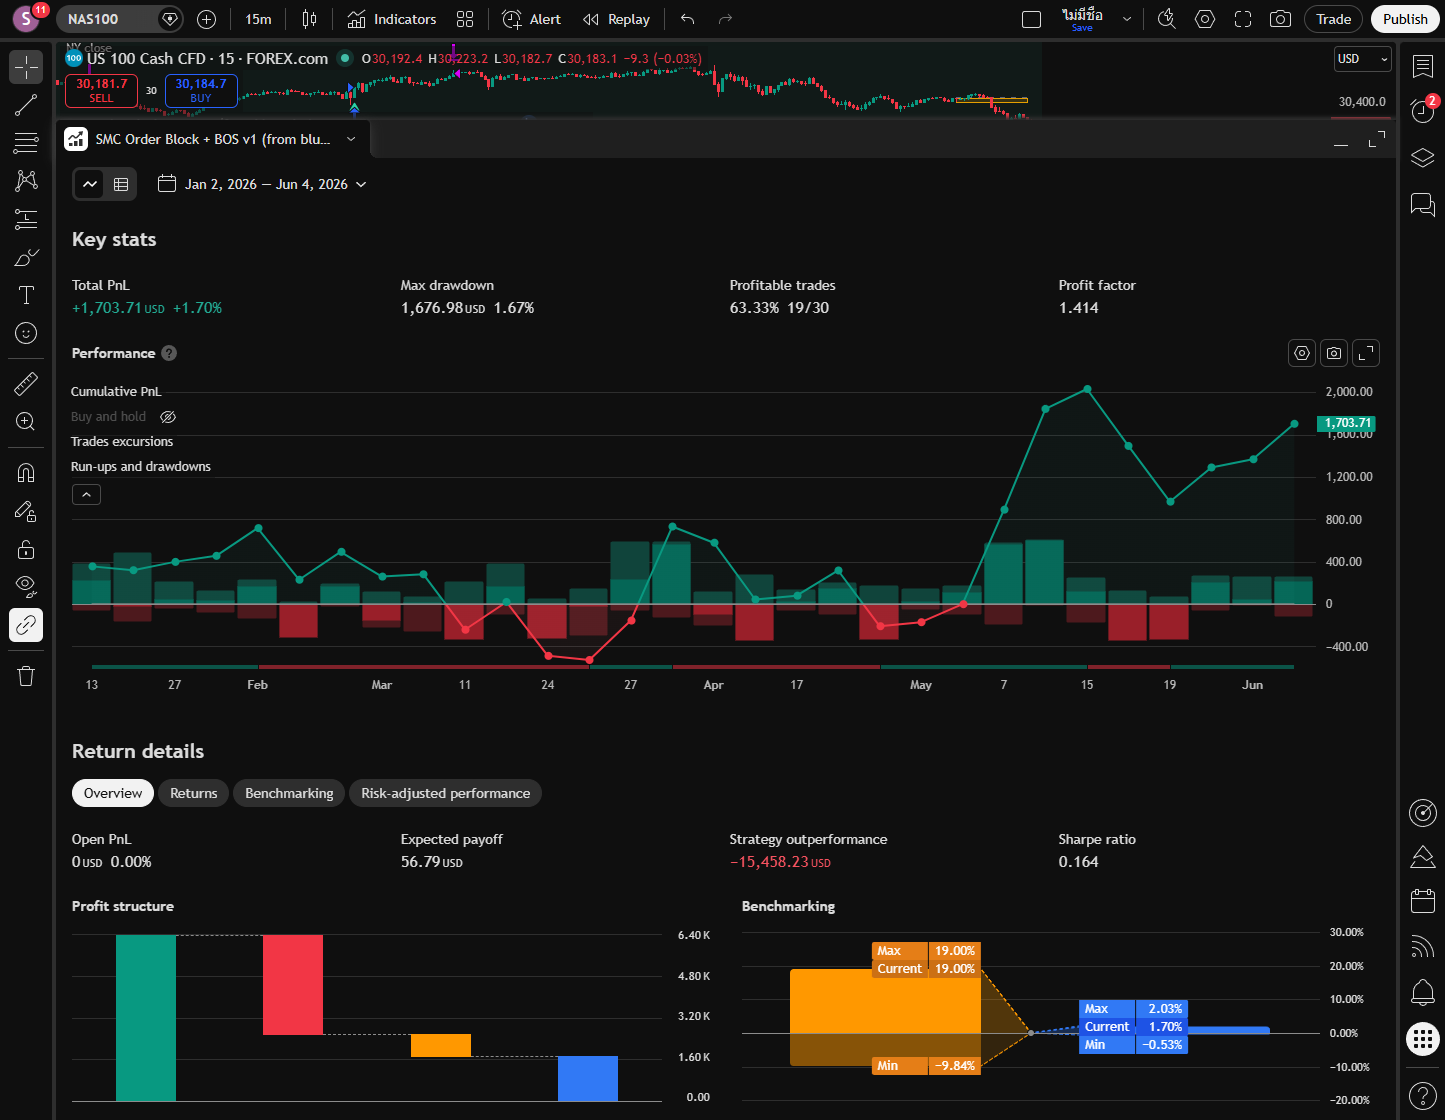Start bar Replay mode
The image size is (1445, 1120).
pos(616,19)
